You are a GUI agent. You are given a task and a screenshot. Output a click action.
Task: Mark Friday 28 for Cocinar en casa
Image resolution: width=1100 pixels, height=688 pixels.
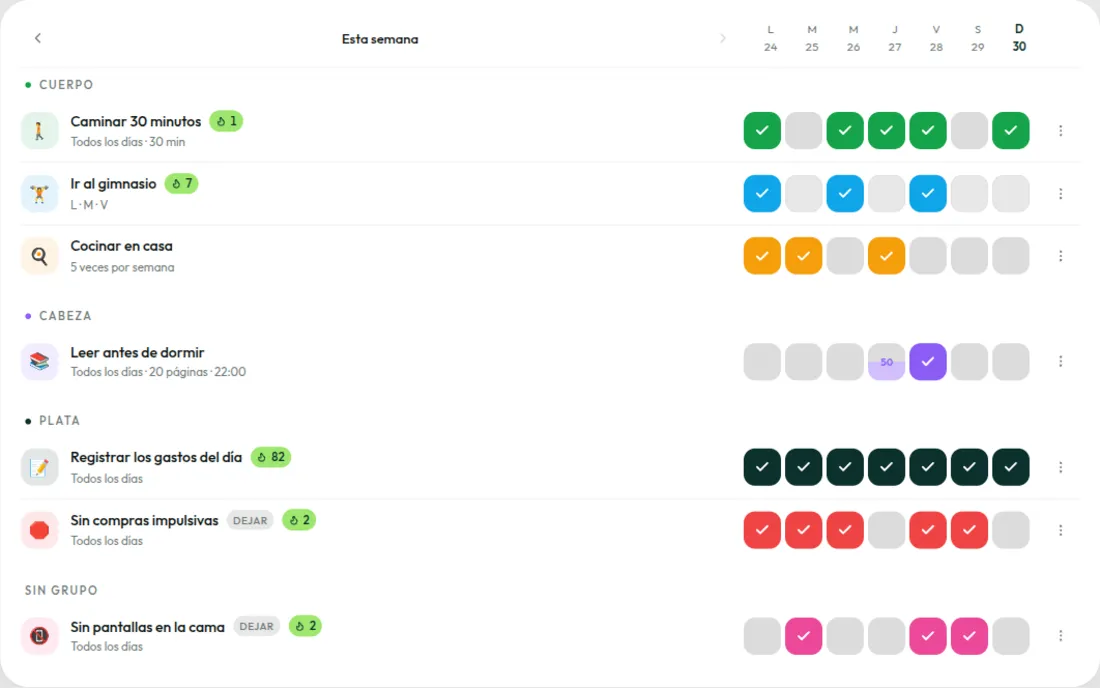pyautogui.click(x=928, y=256)
